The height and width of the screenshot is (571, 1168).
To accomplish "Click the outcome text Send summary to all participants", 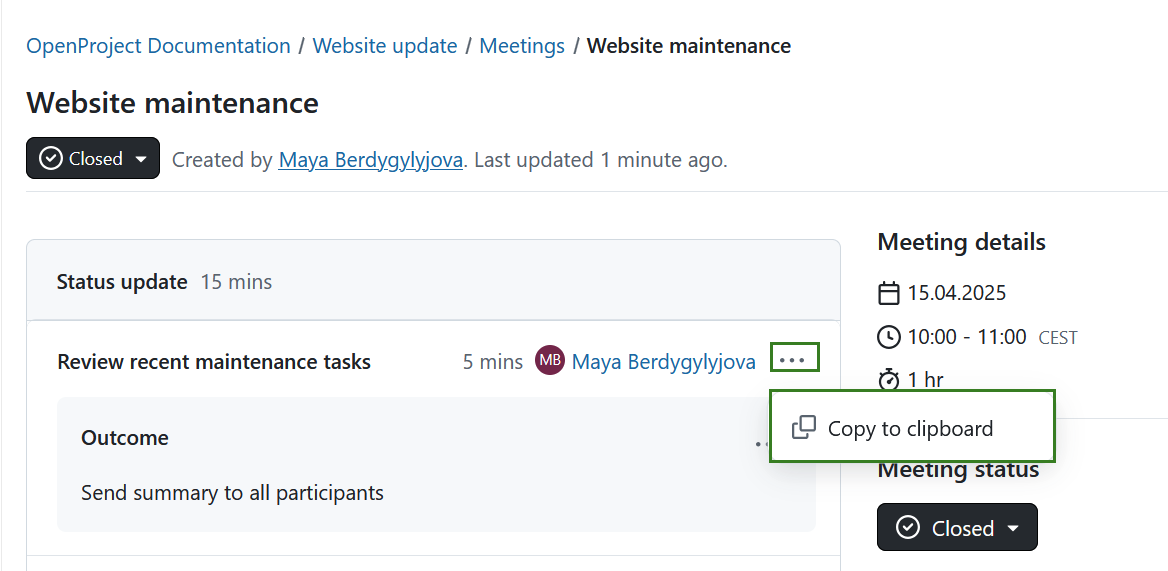I will (232, 493).
